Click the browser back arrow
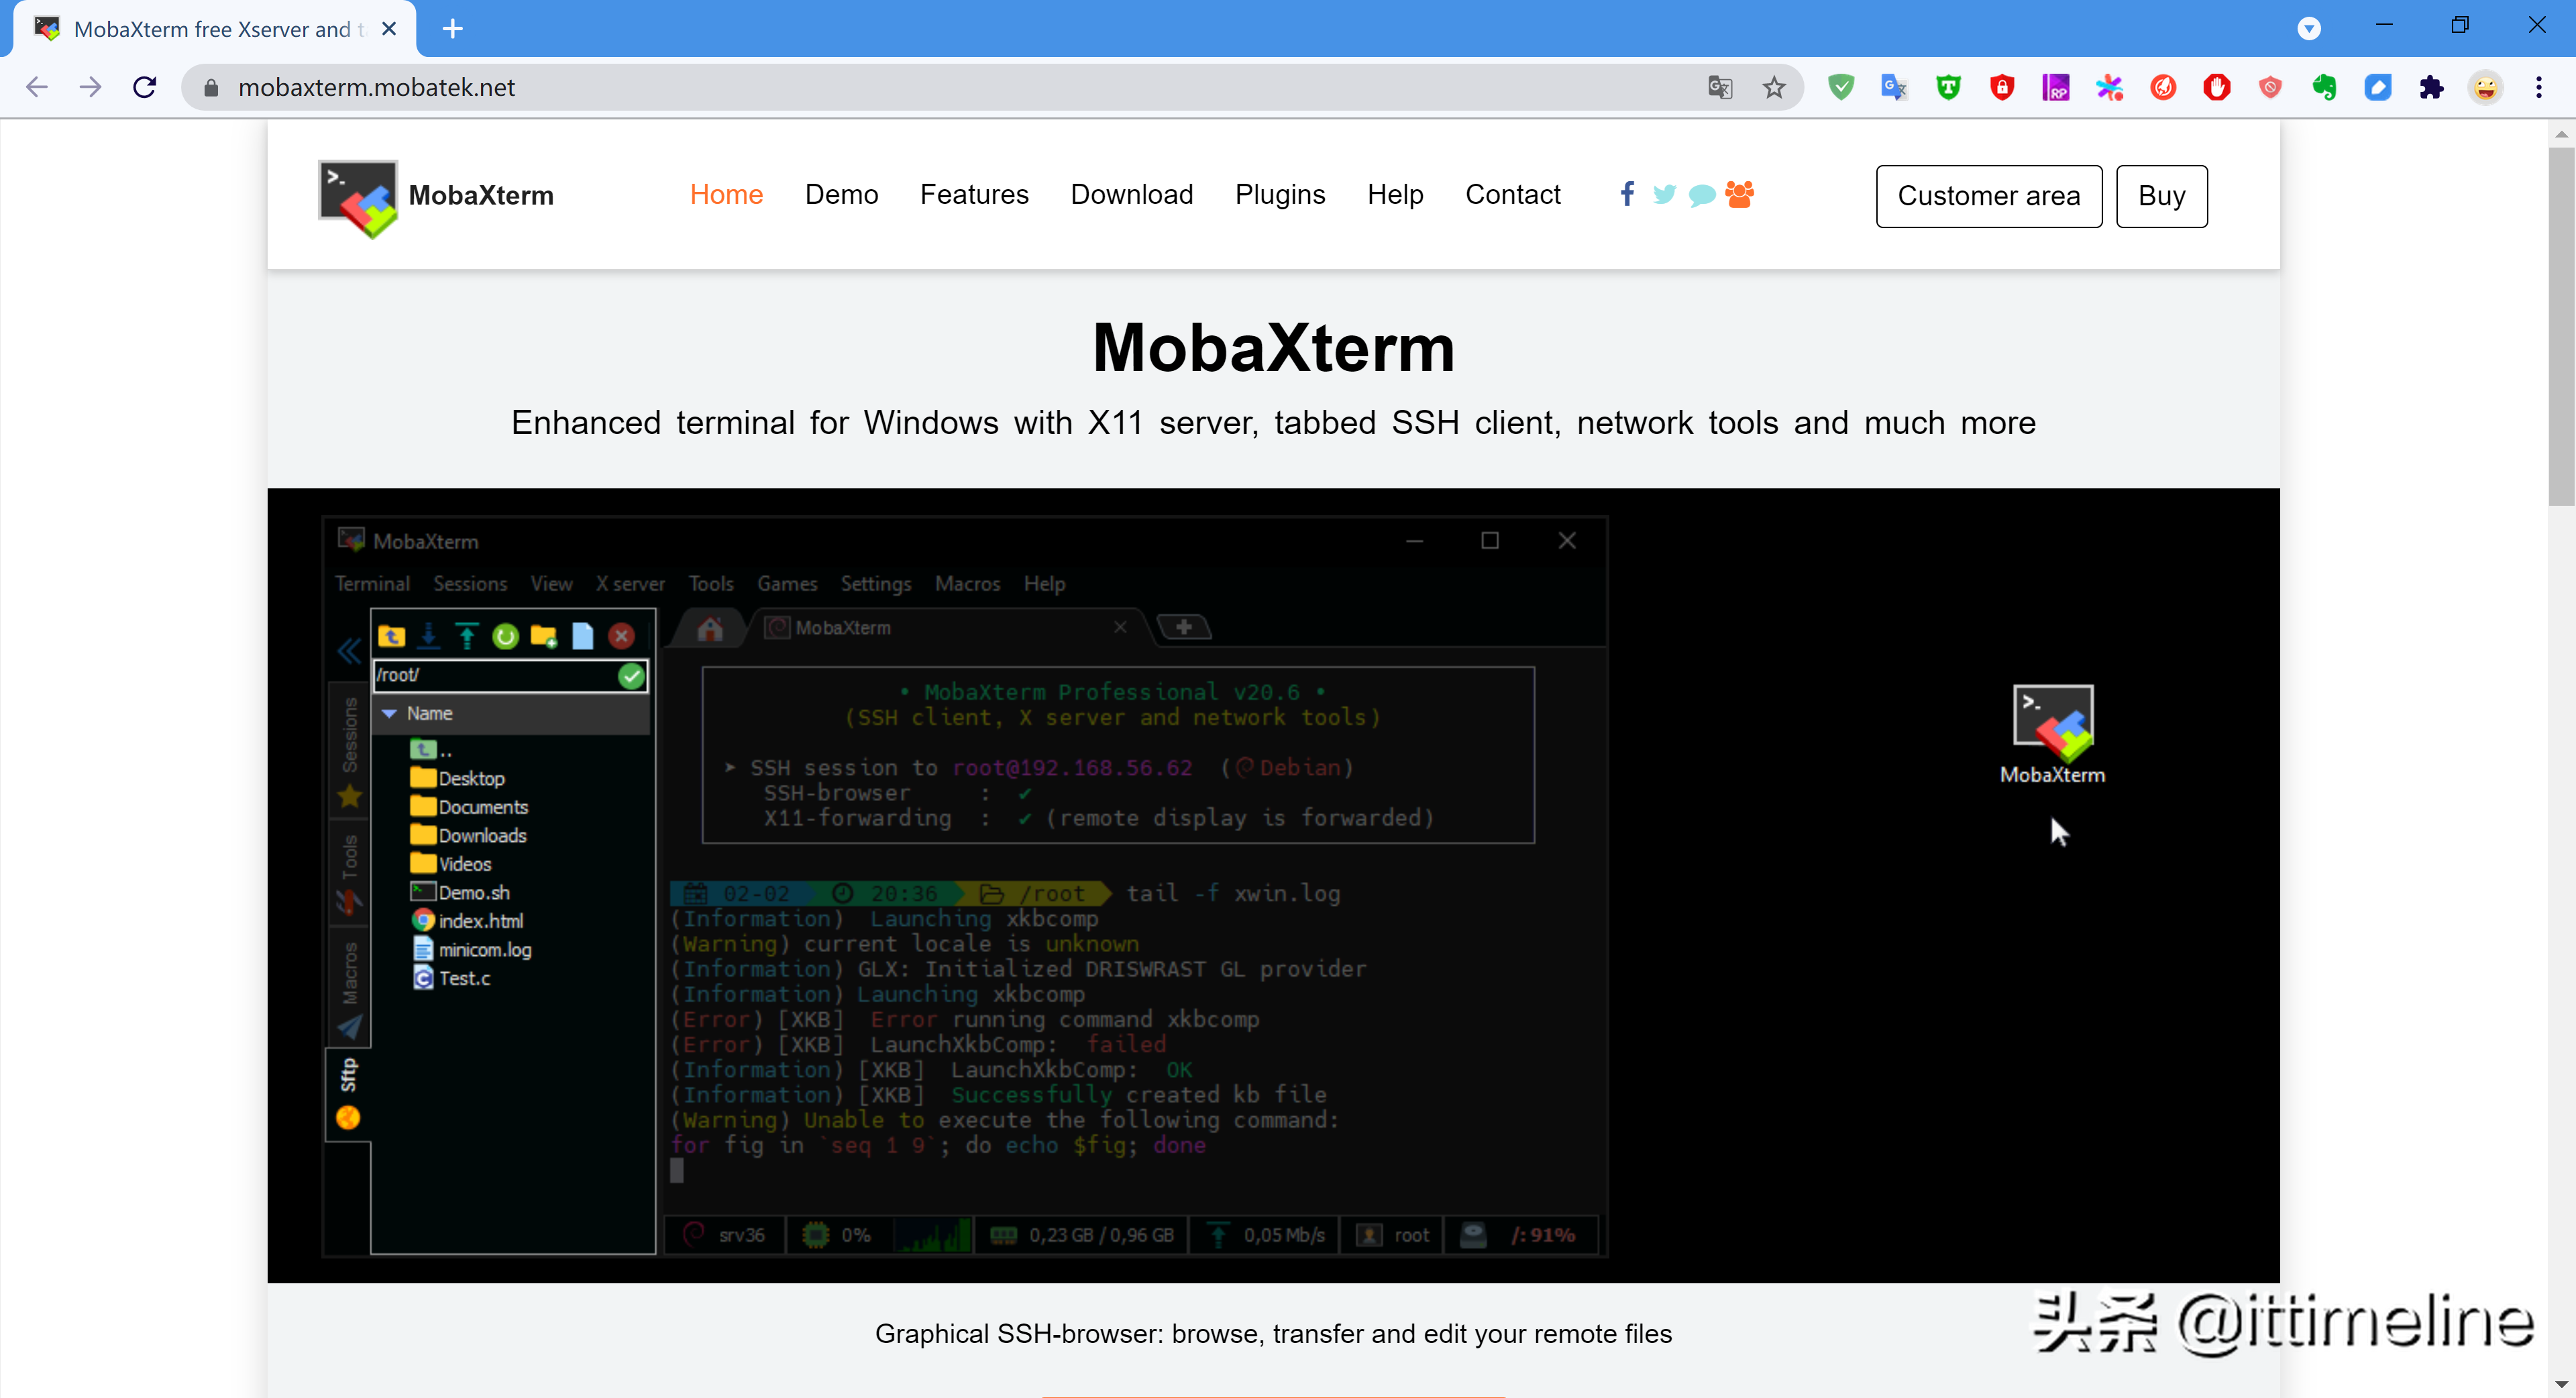 (37, 87)
